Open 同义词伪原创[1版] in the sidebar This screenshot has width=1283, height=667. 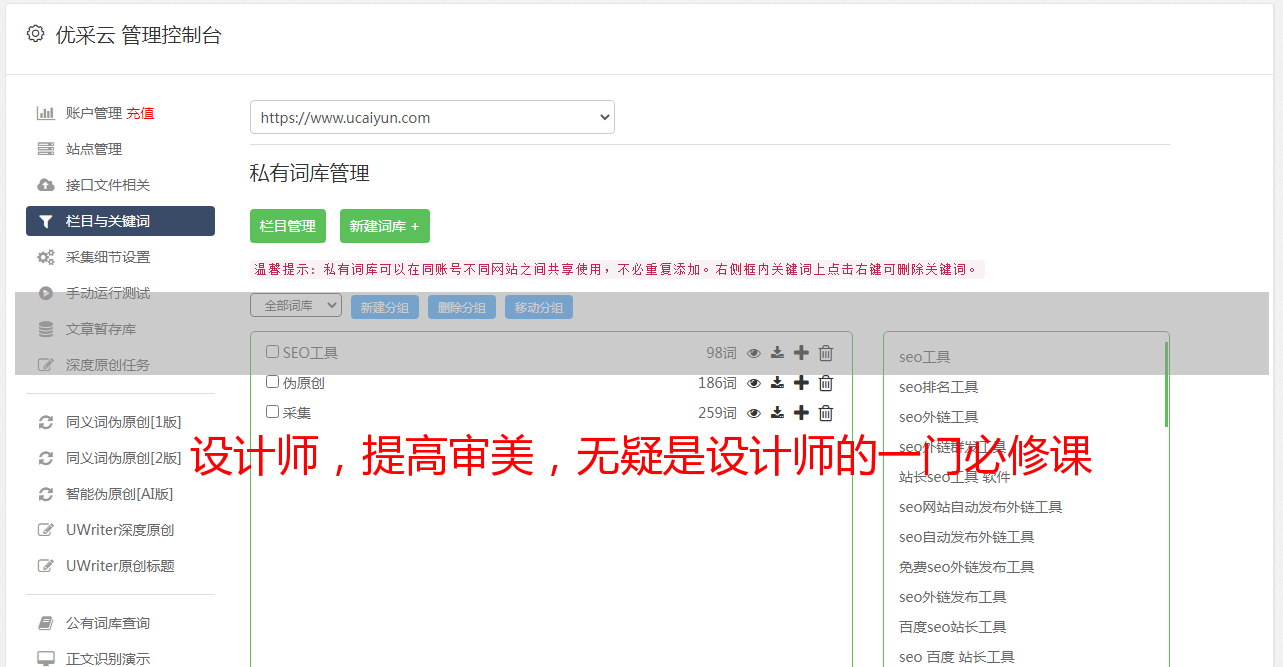124,422
